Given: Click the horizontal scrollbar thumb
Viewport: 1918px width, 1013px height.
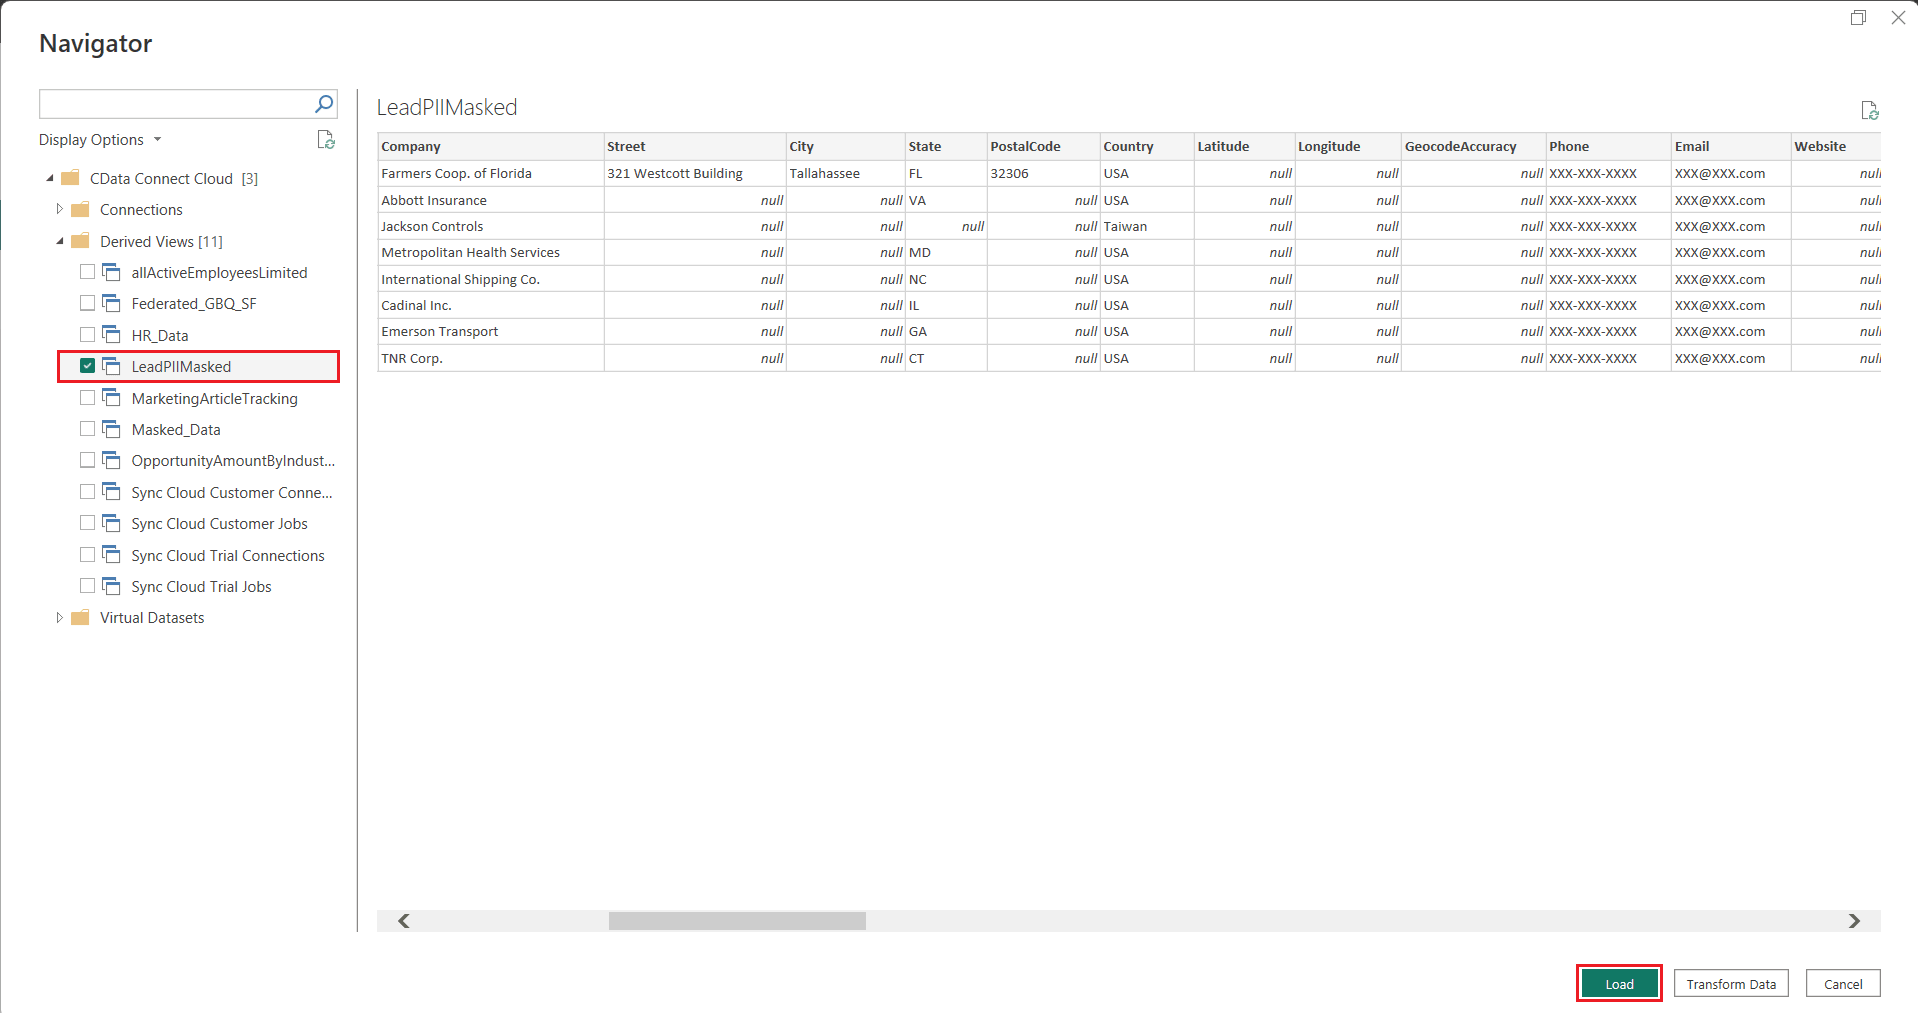Looking at the screenshot, I should click(737, 921).
